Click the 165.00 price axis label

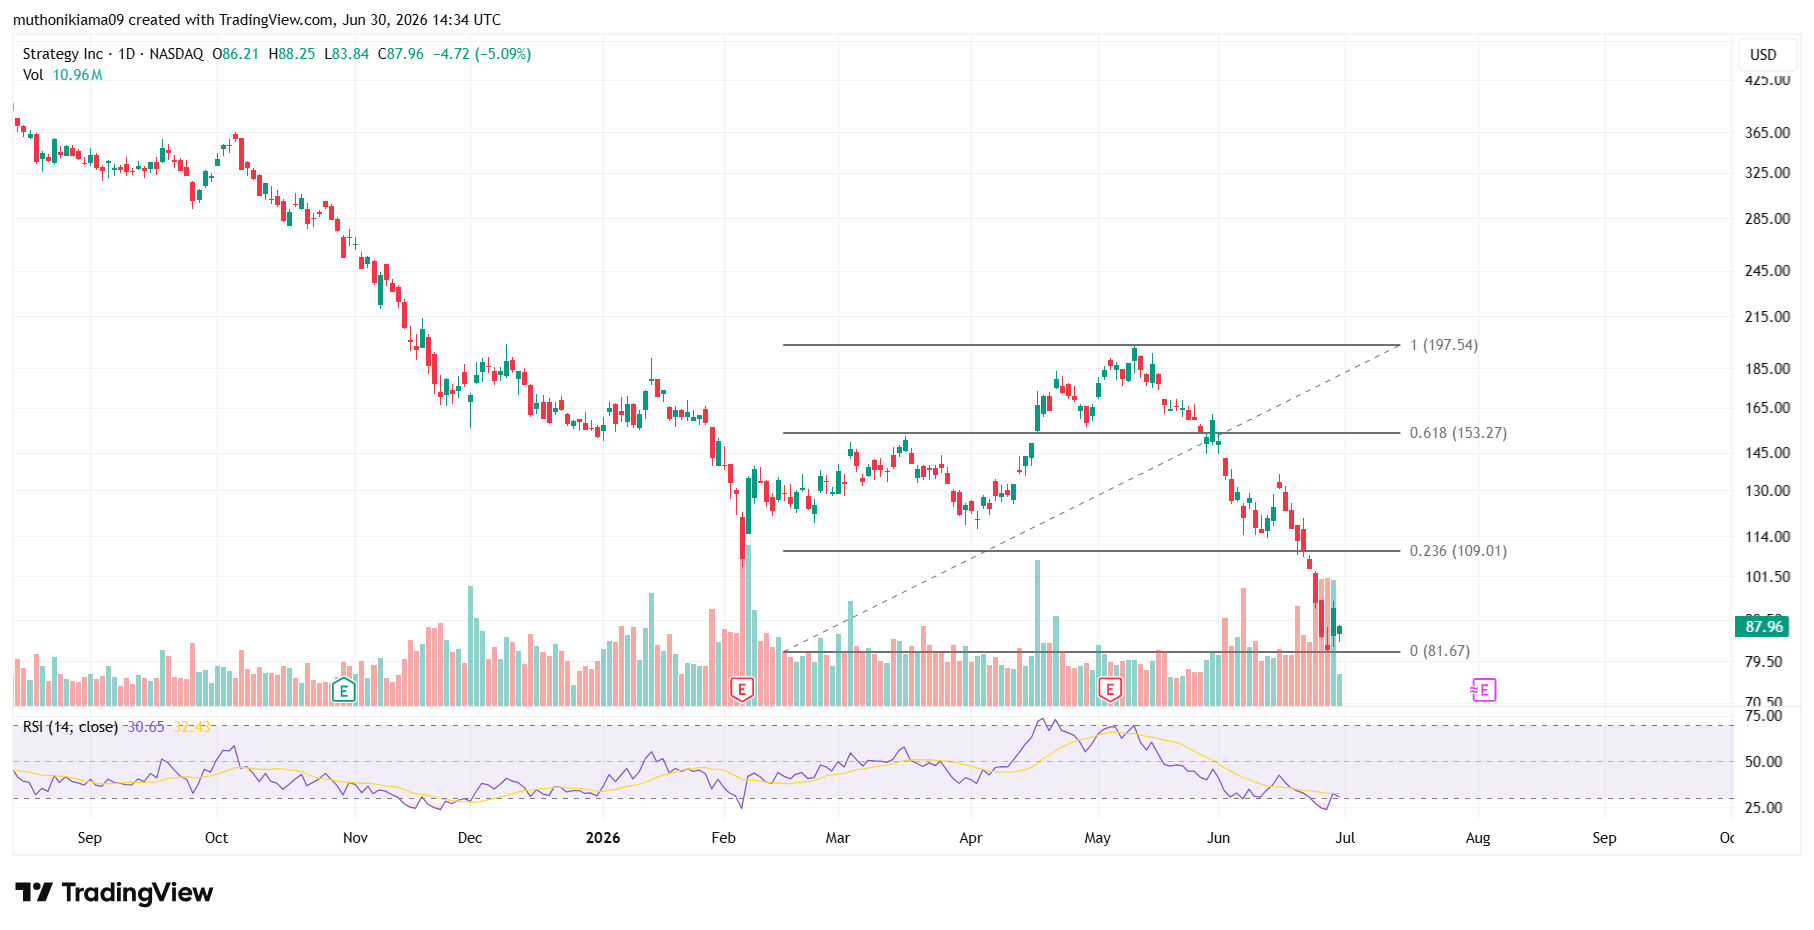[x=1767, y=407]
